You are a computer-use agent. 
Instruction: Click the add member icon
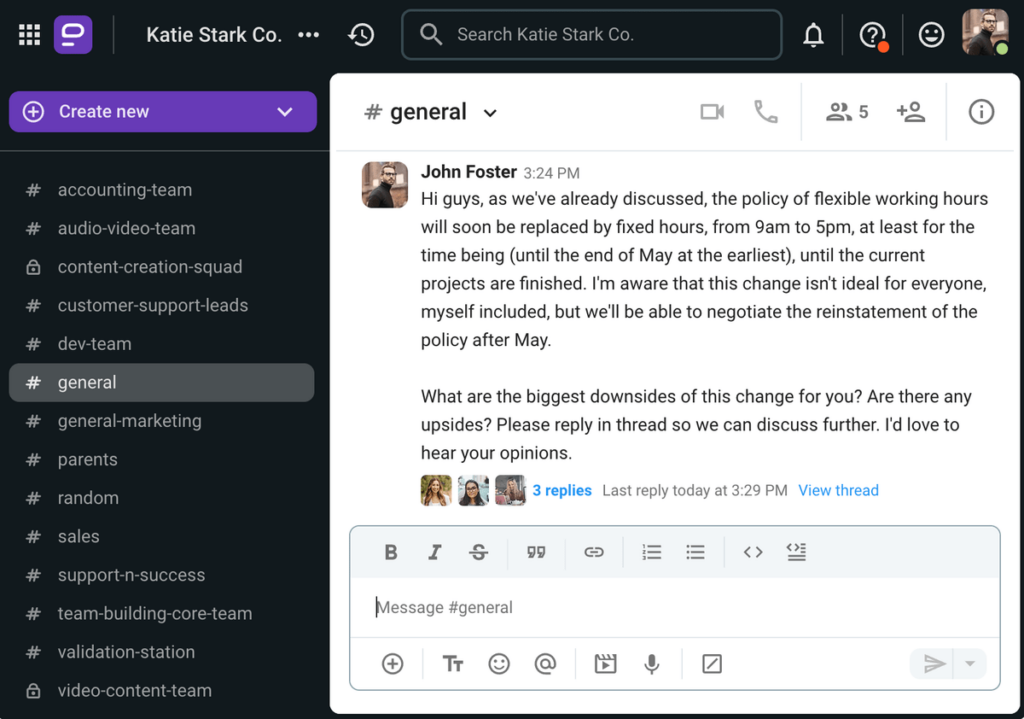pos(911,112)
